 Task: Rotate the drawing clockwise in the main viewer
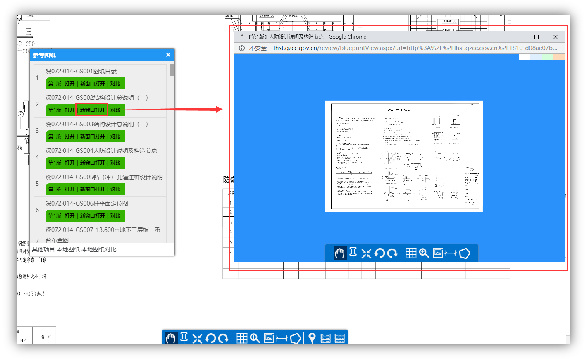coord(224,338)
